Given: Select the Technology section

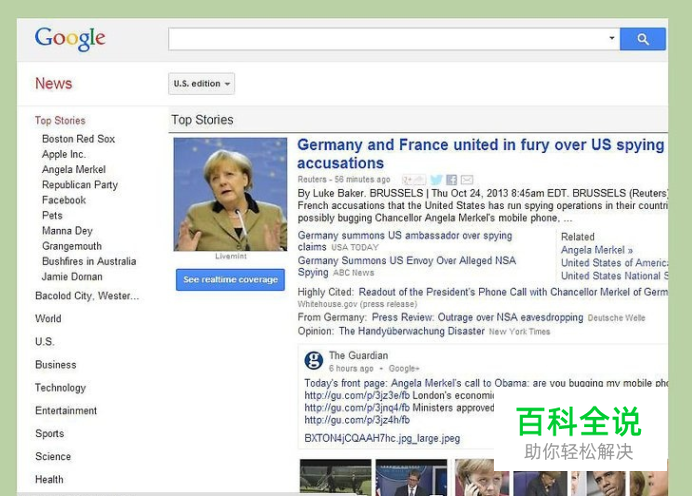Looking at the screenshot, I should (x=60, y=388).
